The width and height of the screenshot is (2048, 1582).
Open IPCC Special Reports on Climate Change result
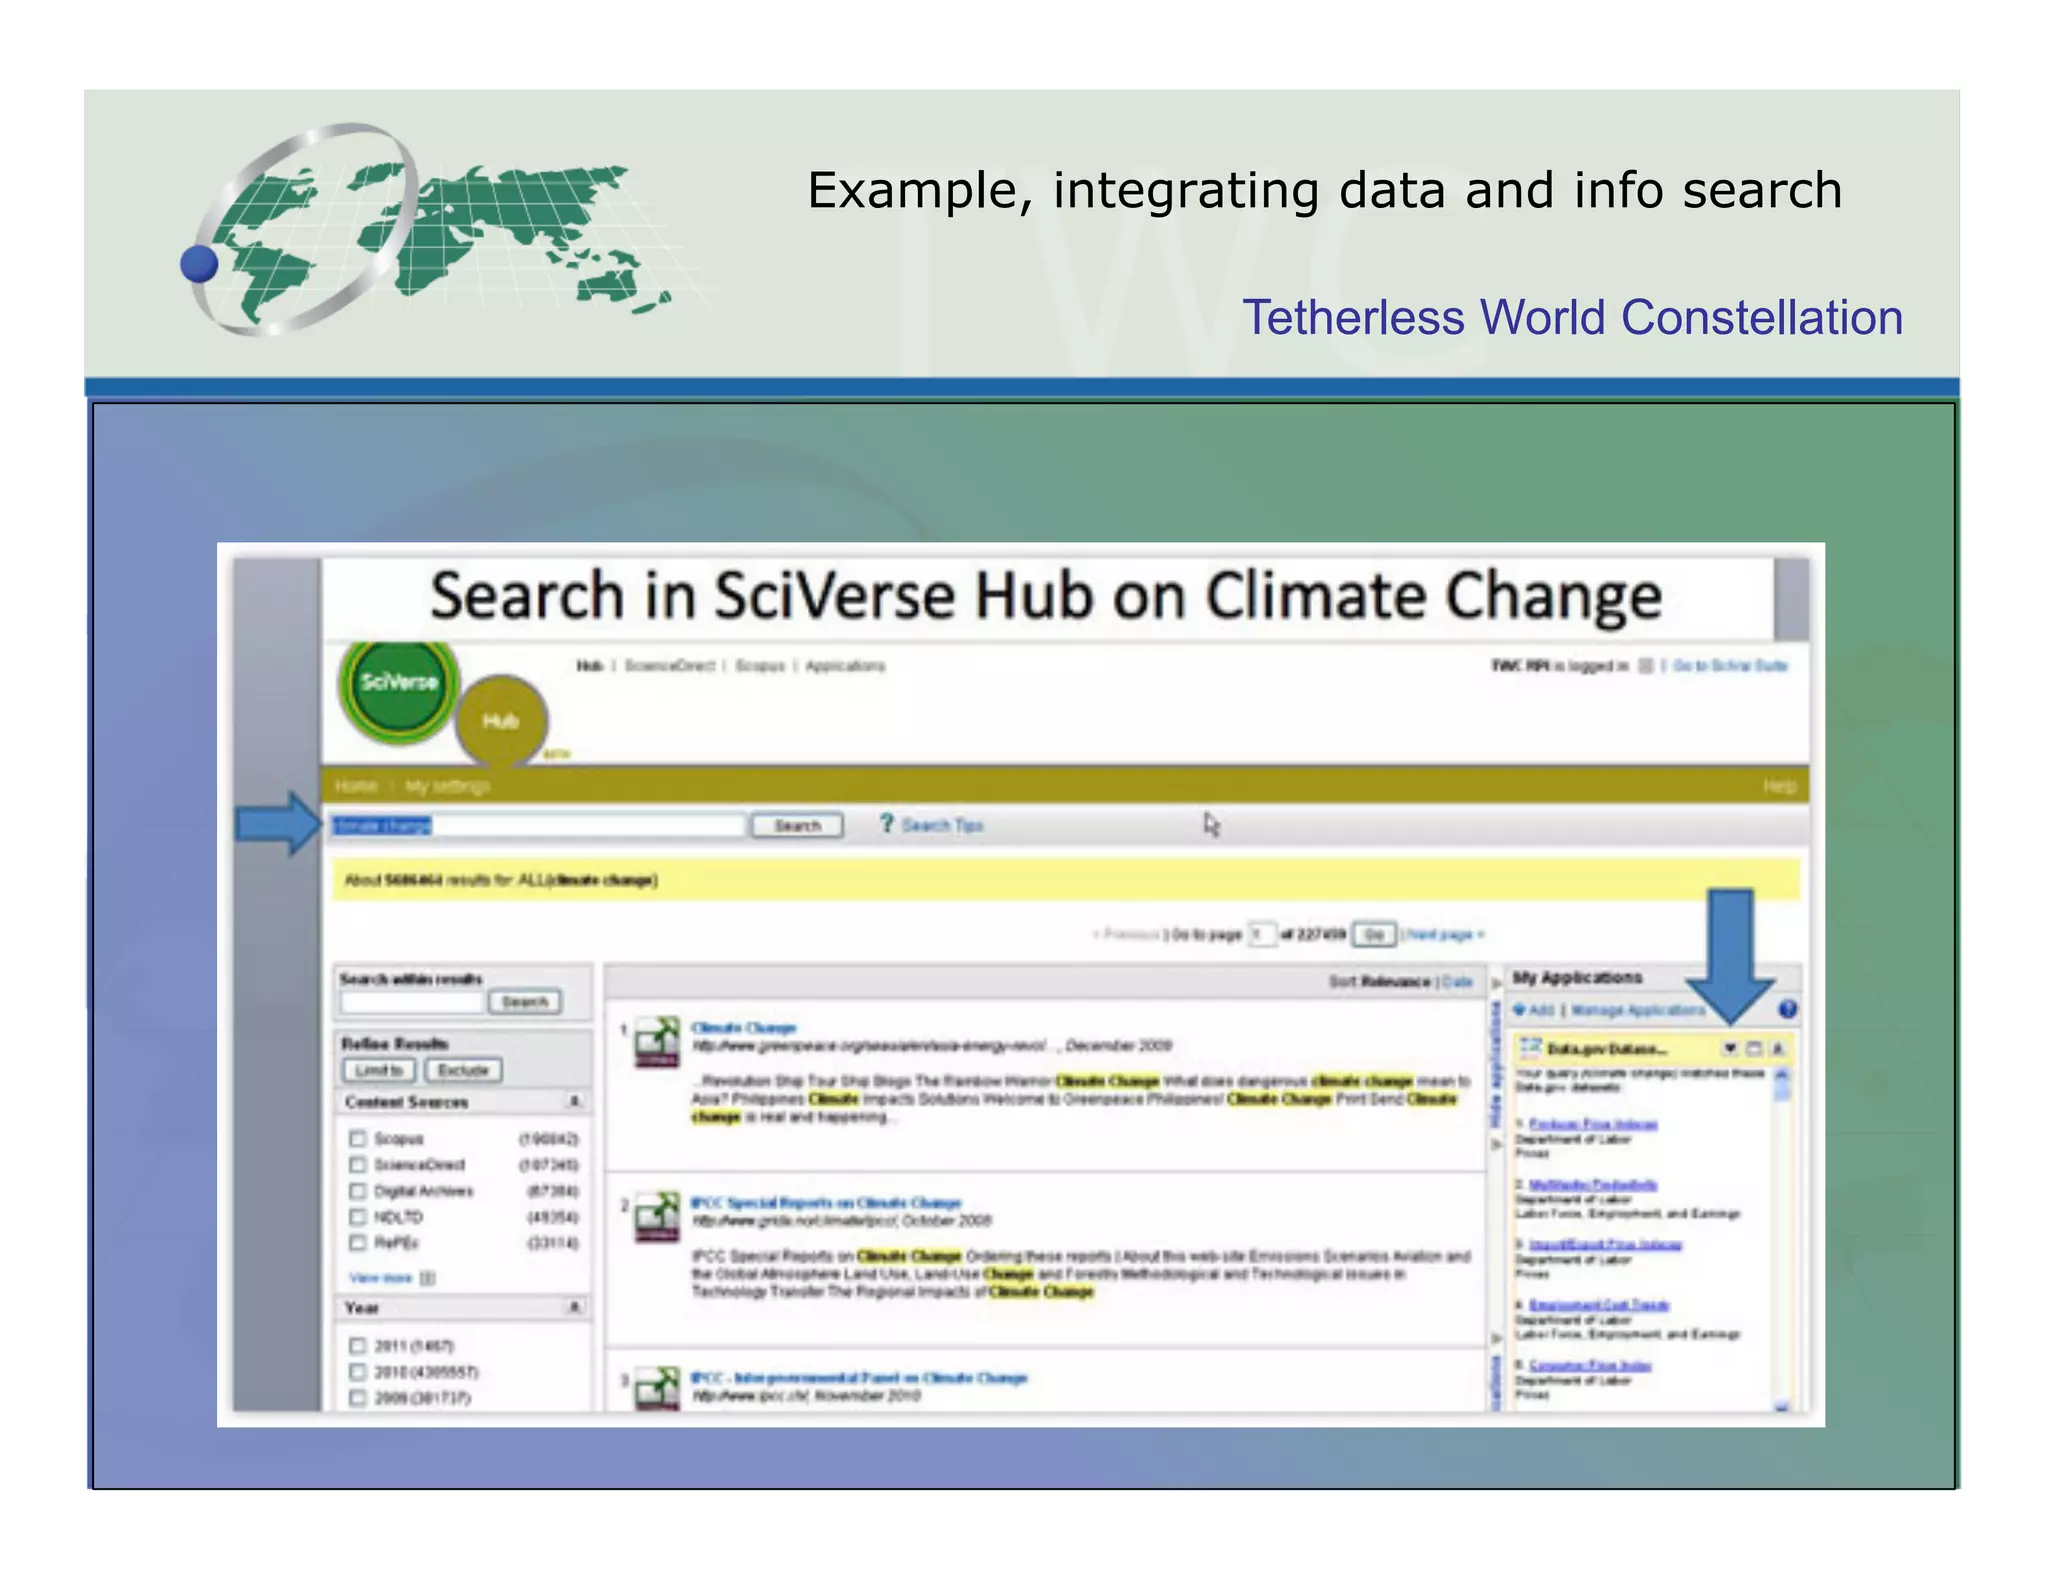(x=826, y=1202)
